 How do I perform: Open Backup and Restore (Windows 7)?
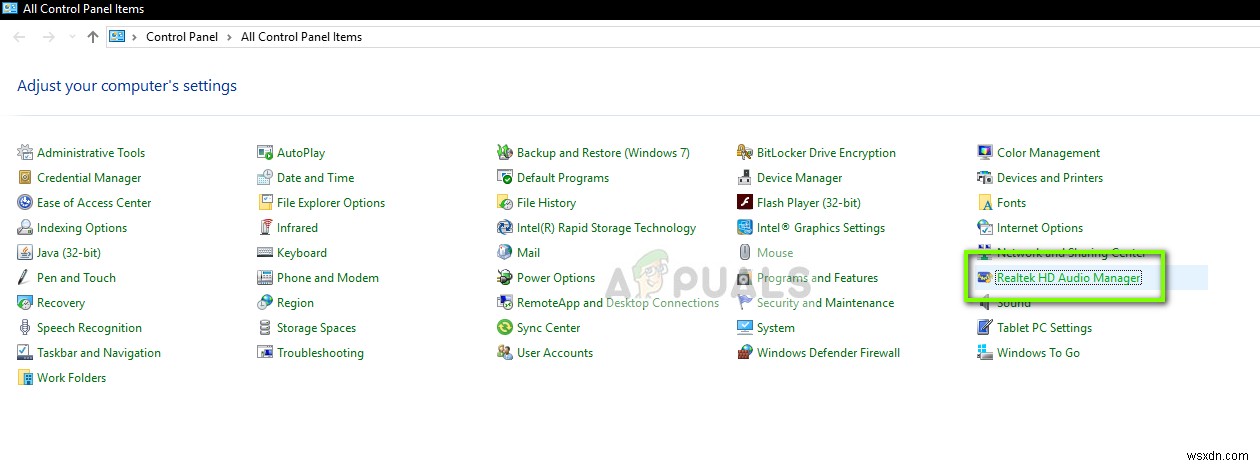tap(603, 153)
